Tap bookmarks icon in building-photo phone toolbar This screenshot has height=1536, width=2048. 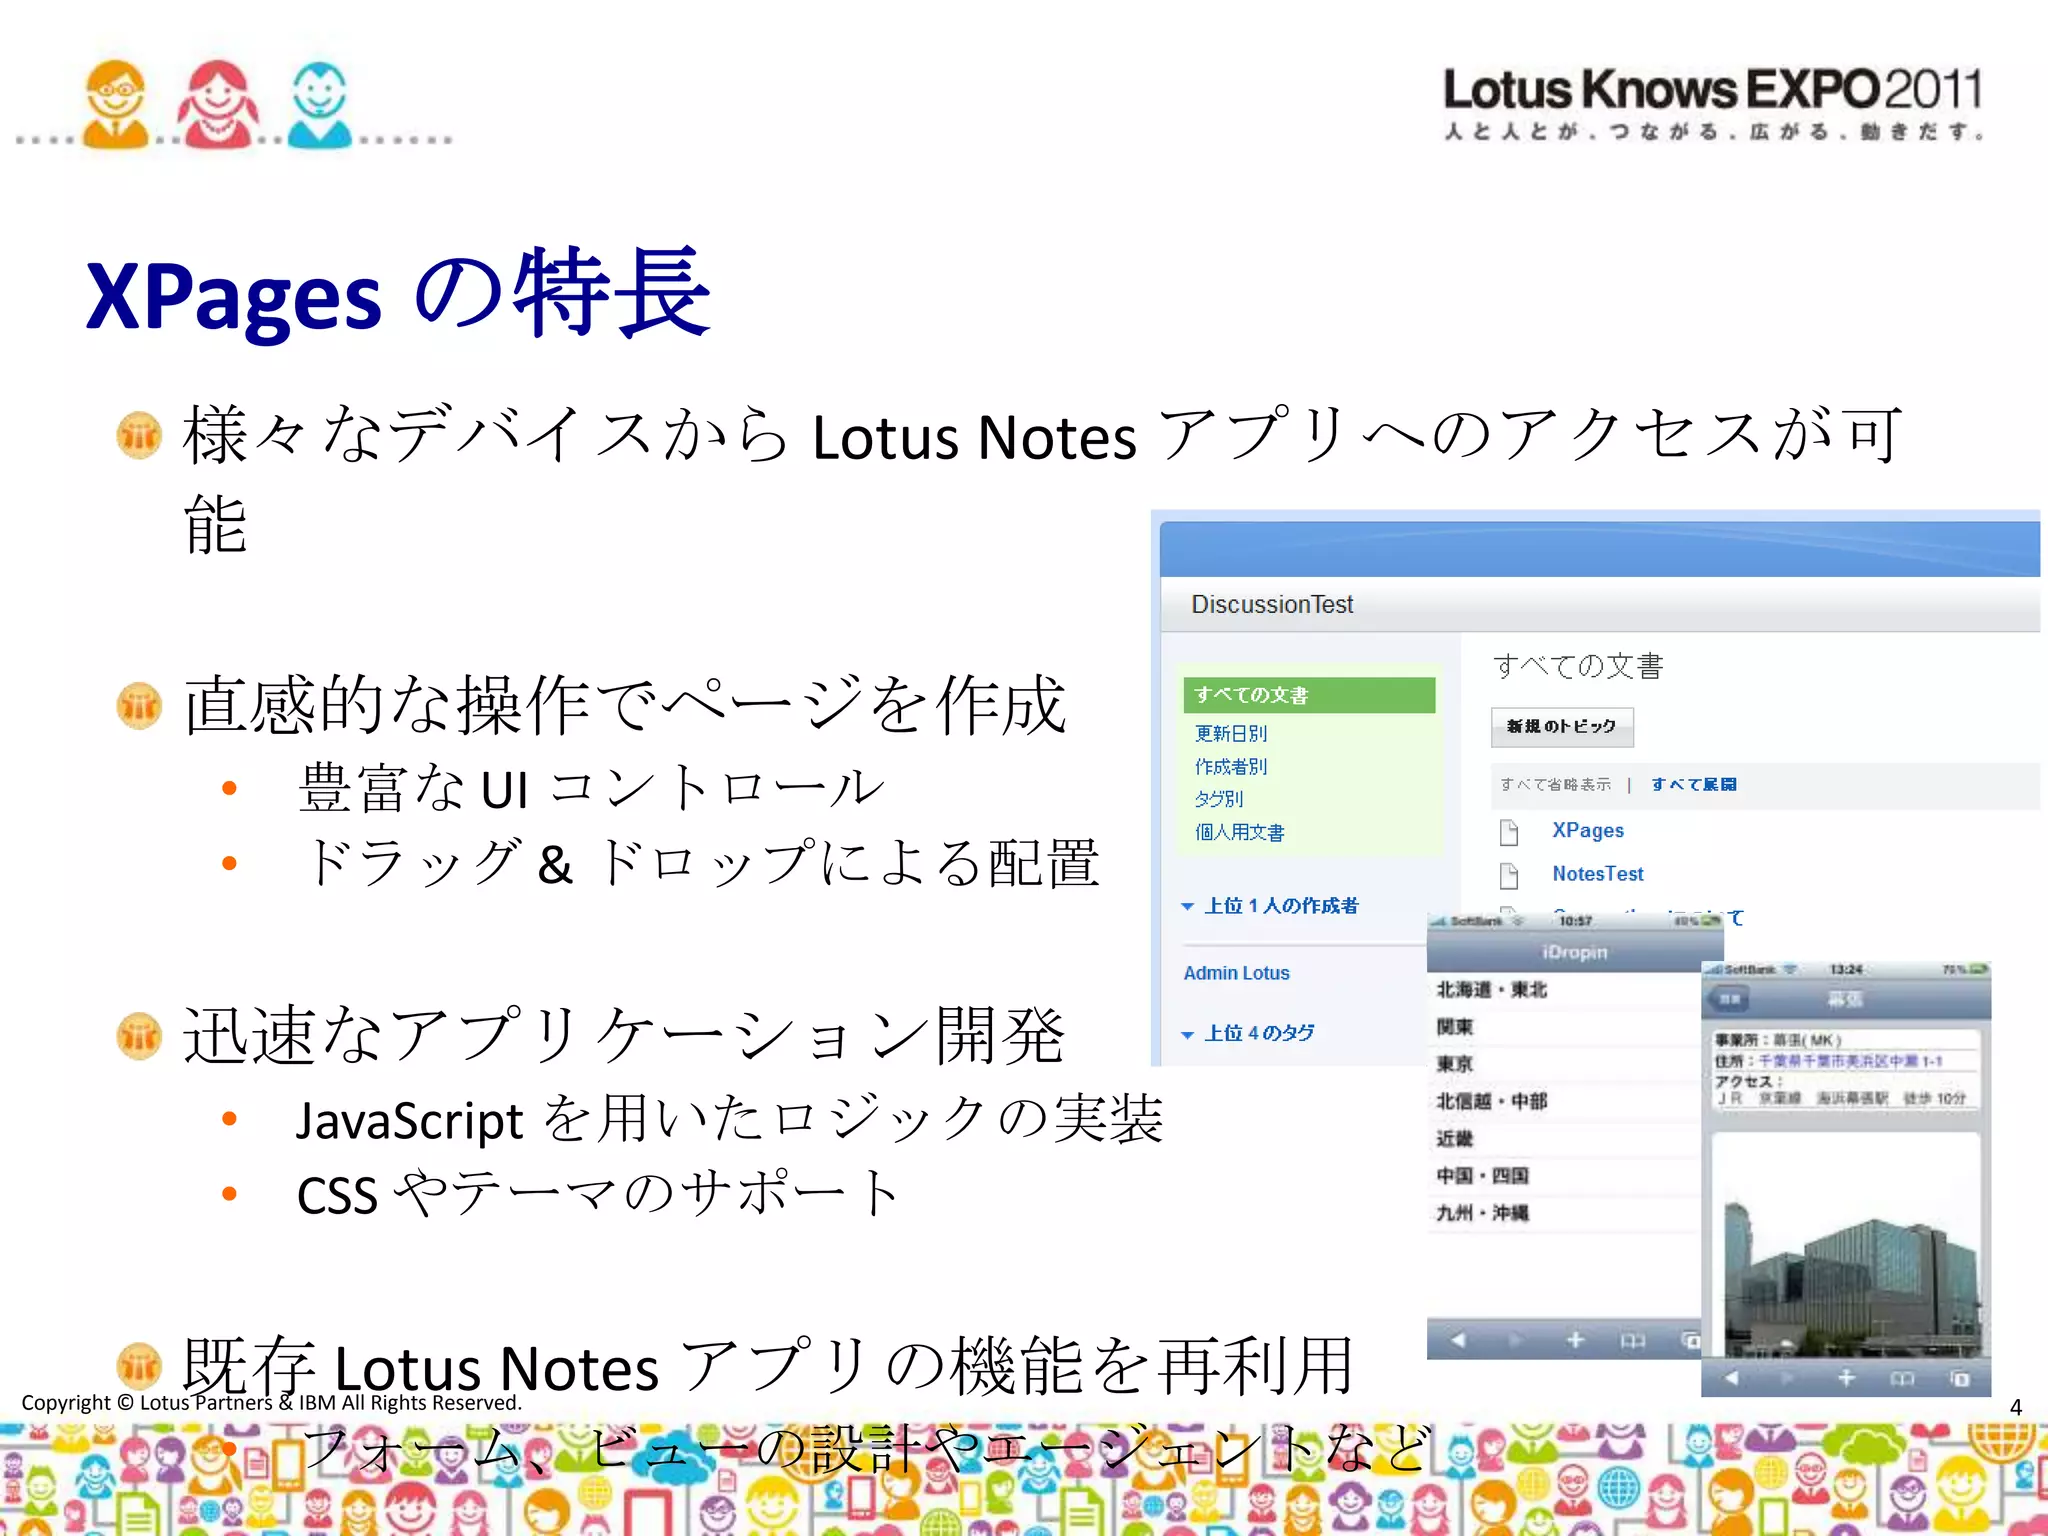click(x=1902, y=1378)
